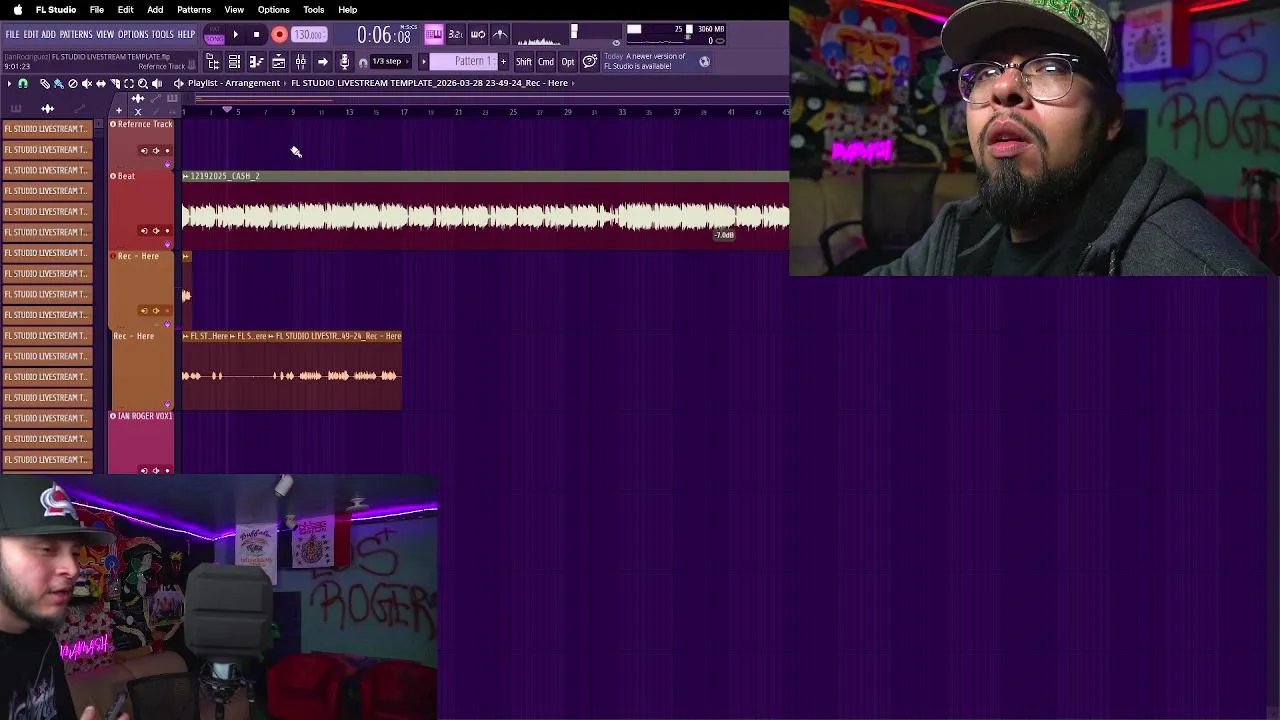The width and height of the screenshot is (1280, 720).
Task: Click the recording countdown 3-2-1 icon
Action: point(455,35)
